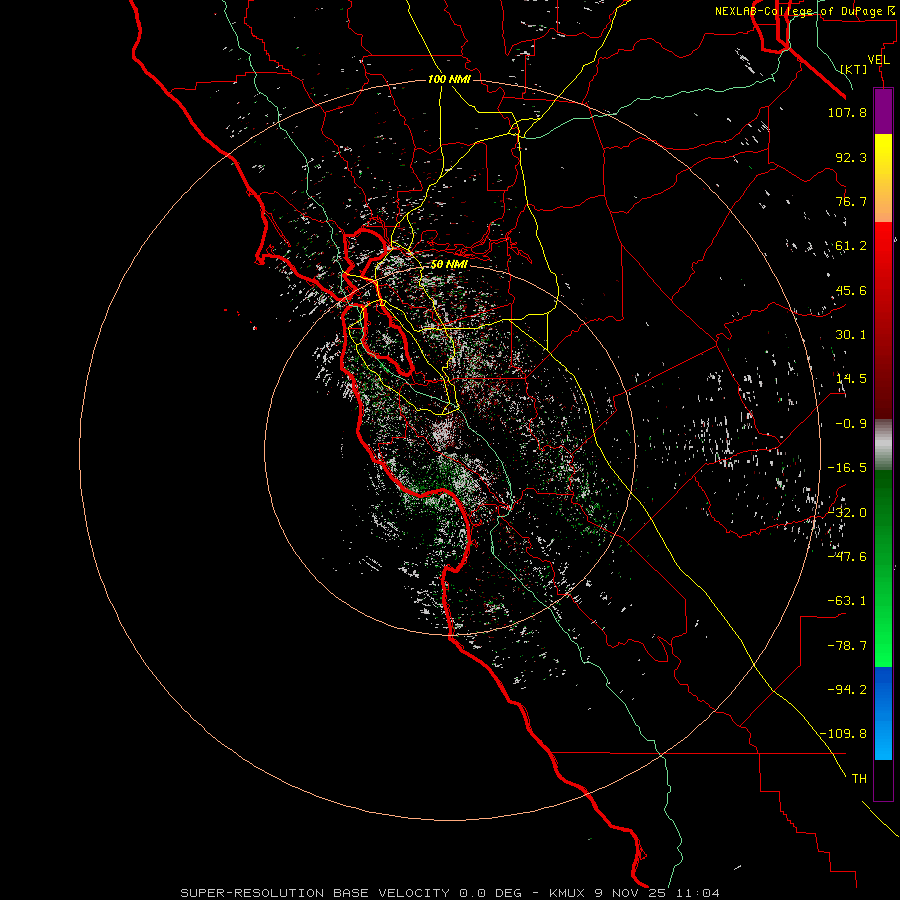
Task: Click the TH threshold label
Action: [859, 779]
